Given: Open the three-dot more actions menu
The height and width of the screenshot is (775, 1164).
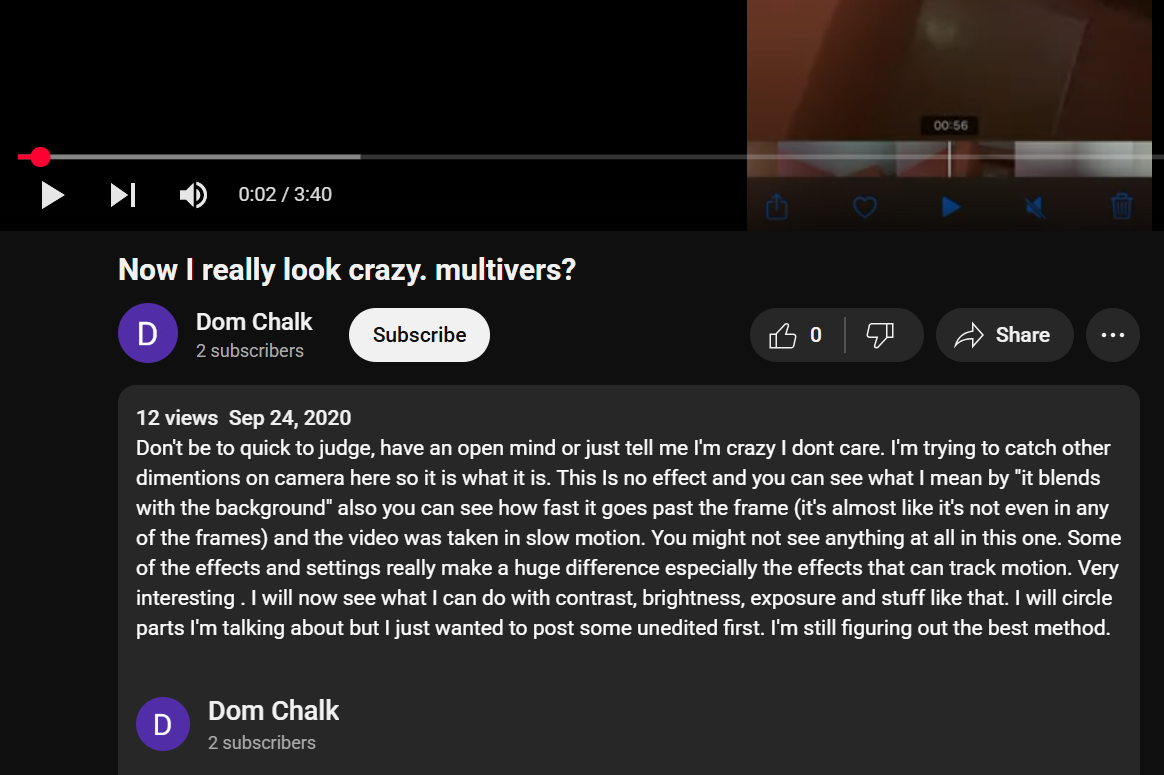Looking at the screenshot, I should click(1113, 336).
